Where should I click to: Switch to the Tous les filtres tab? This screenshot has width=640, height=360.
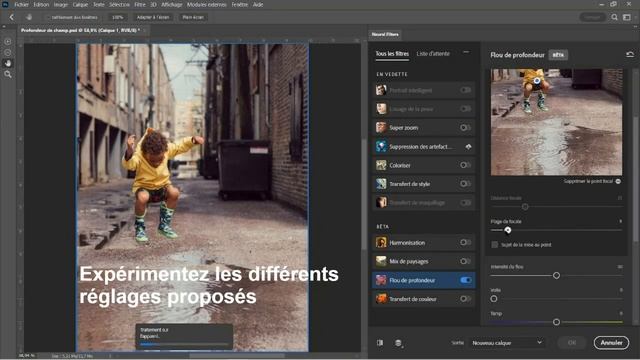392,53
